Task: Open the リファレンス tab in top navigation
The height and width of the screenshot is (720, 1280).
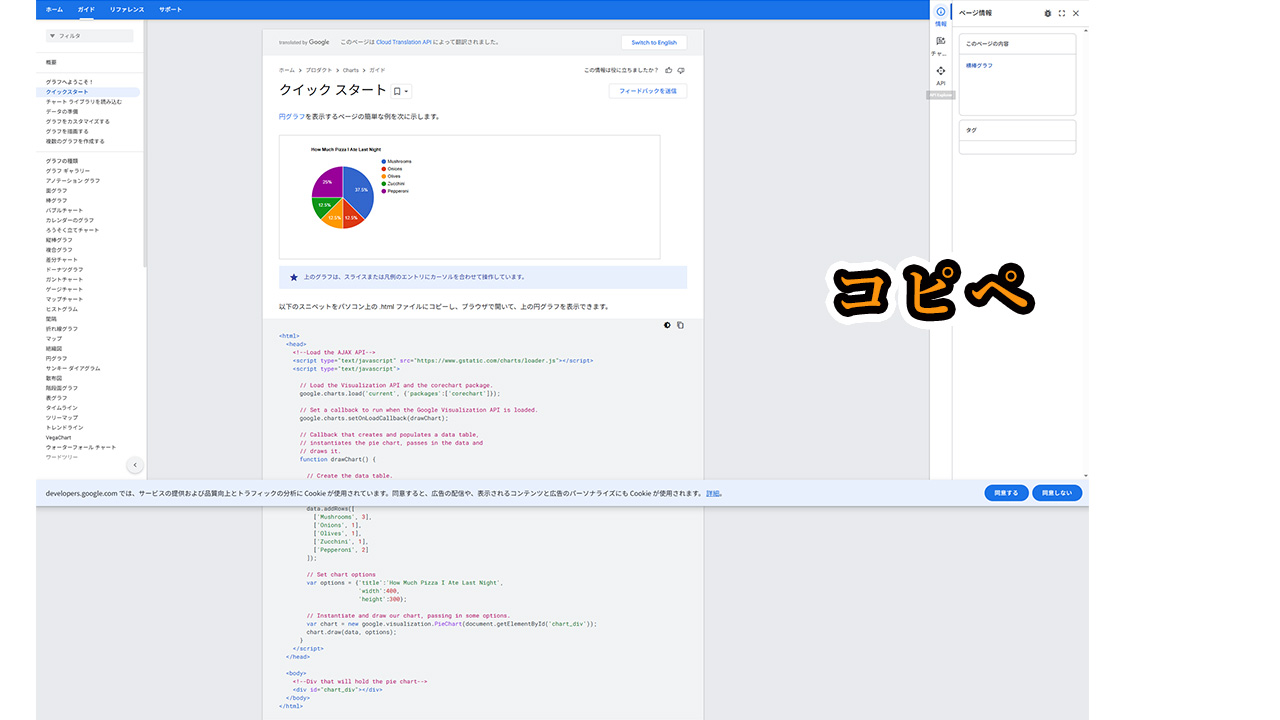Action: tap(127, 9)
